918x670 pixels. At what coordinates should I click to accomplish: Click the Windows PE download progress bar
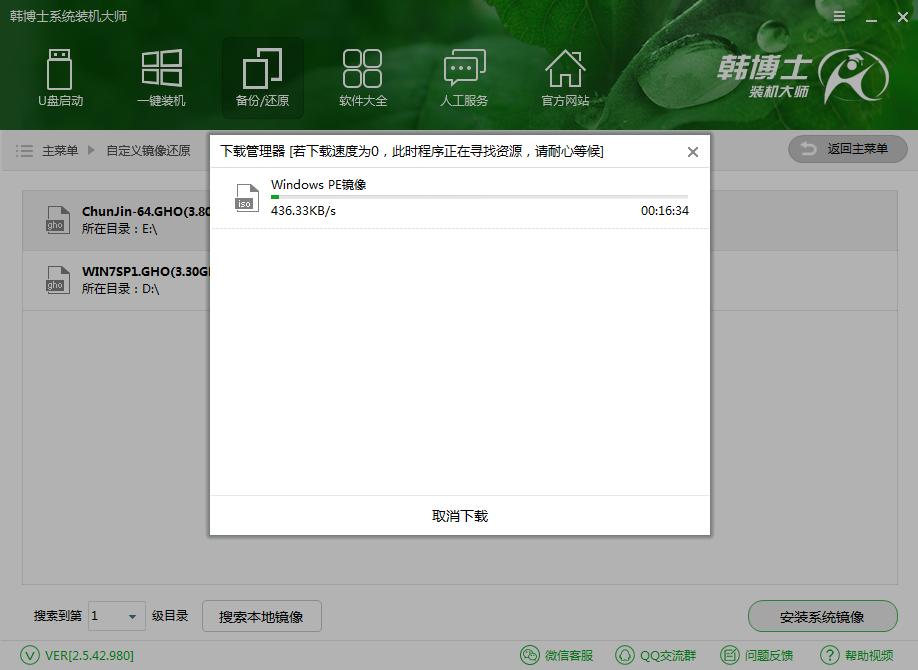pos(480,197)
